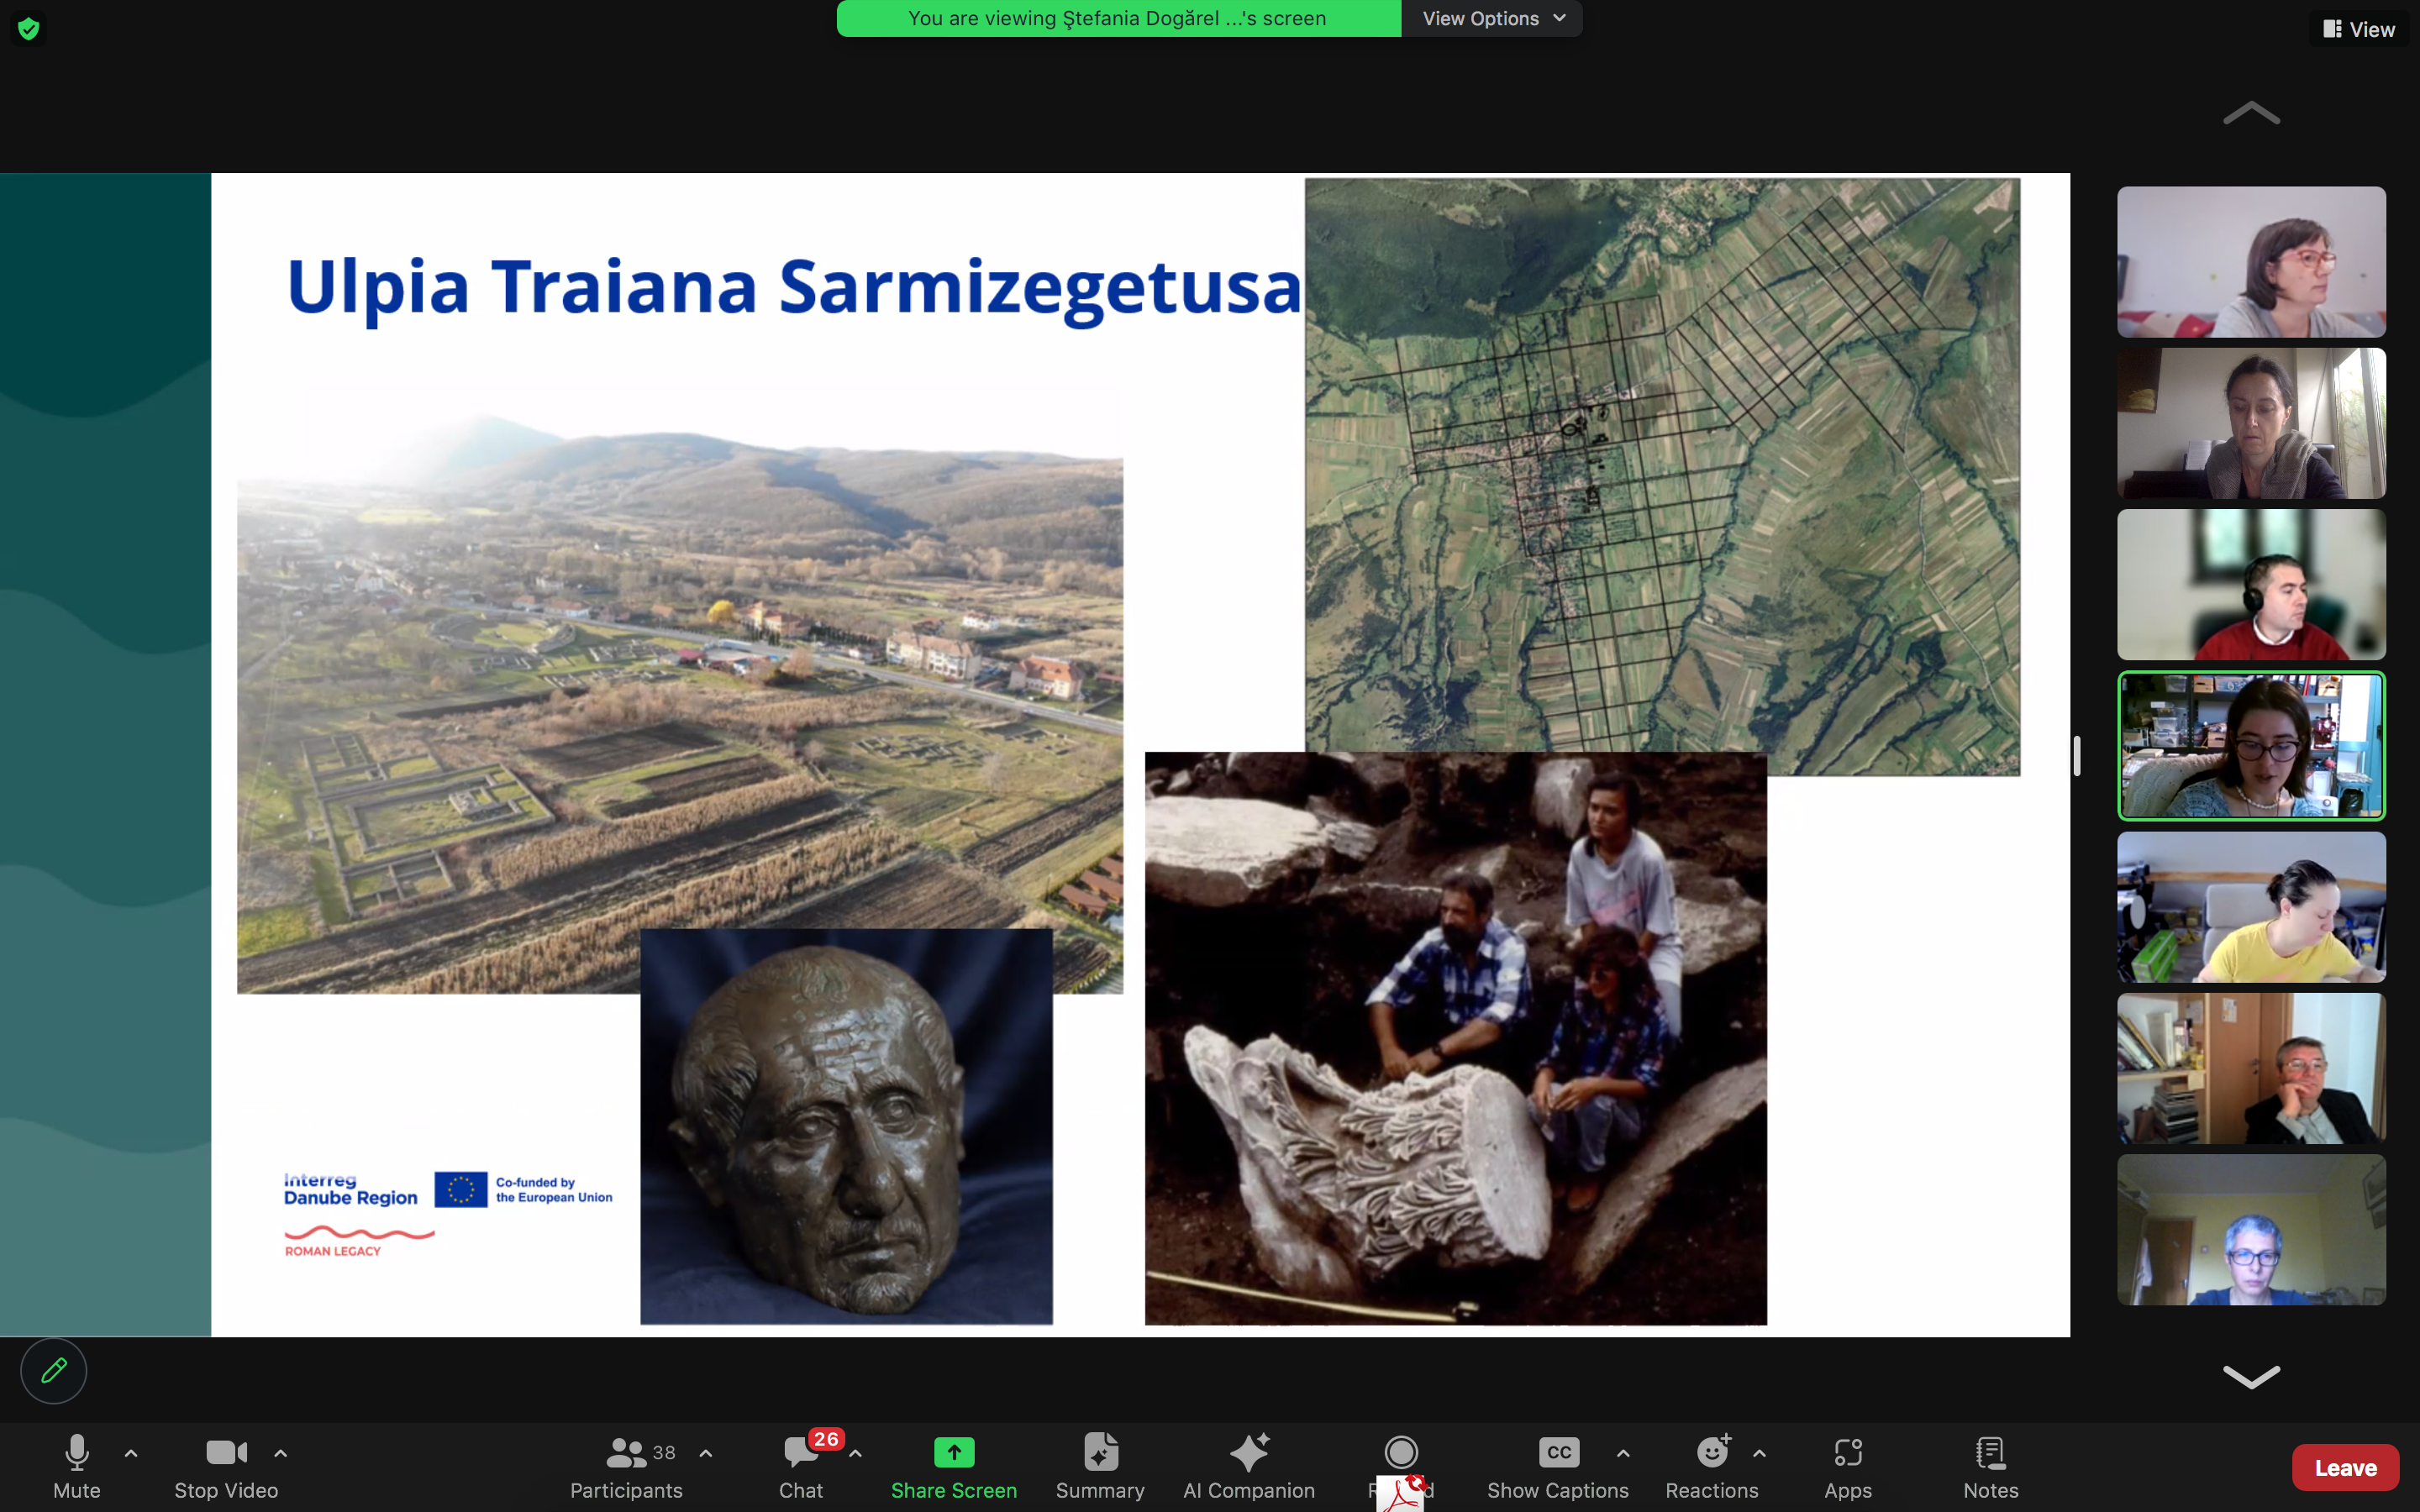The width and height of the screenshot is (2420, 1512).
Task: Open the Chat panel with 26 unread messages
Action: pyautogui.click(x=802, y=1467)
